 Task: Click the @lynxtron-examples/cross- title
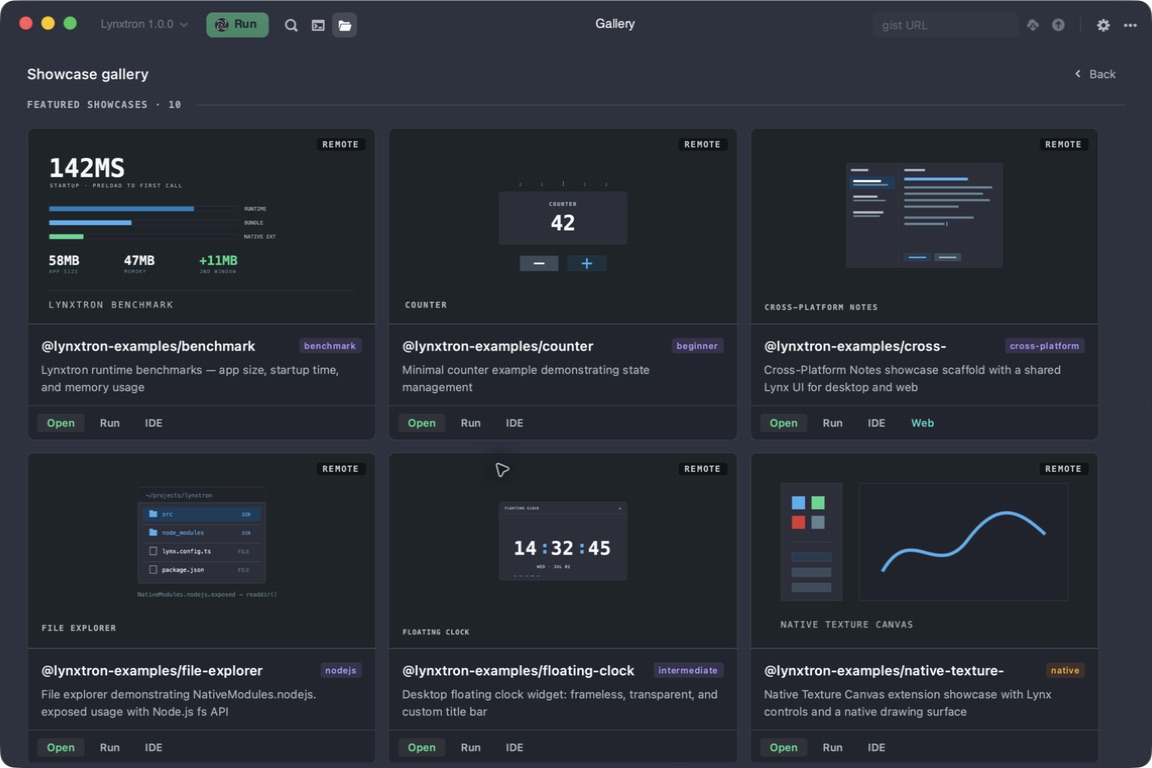click(x=855, y=346)
